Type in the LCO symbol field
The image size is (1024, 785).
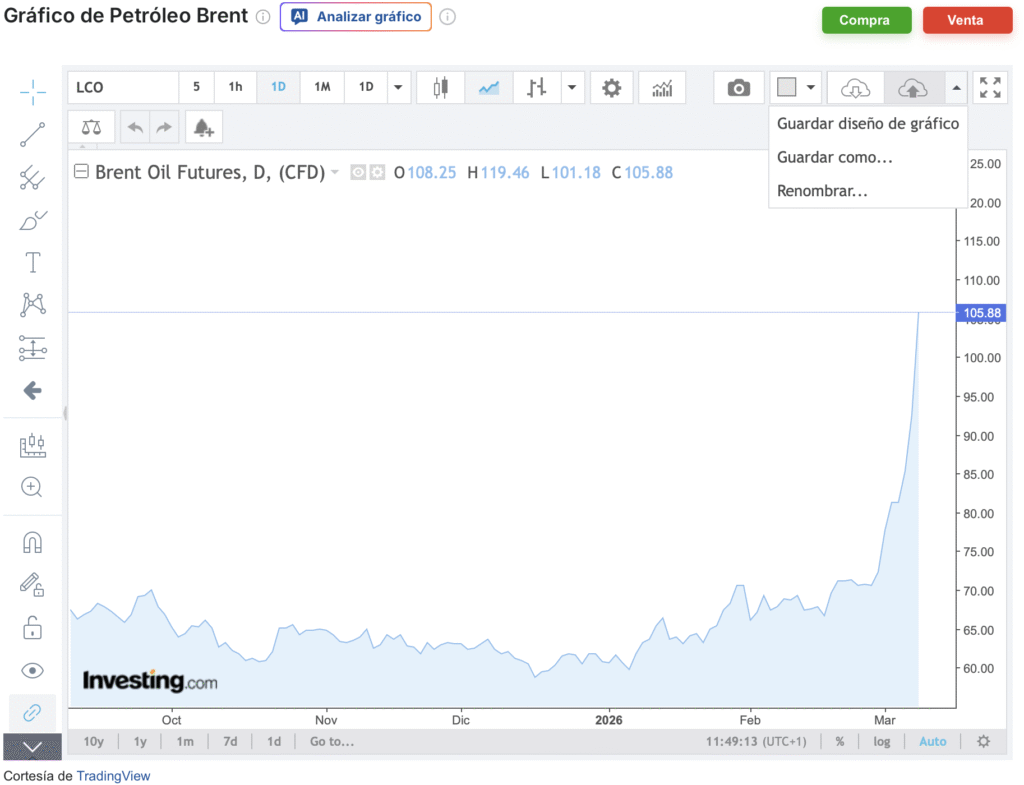(x=122, y=88)
